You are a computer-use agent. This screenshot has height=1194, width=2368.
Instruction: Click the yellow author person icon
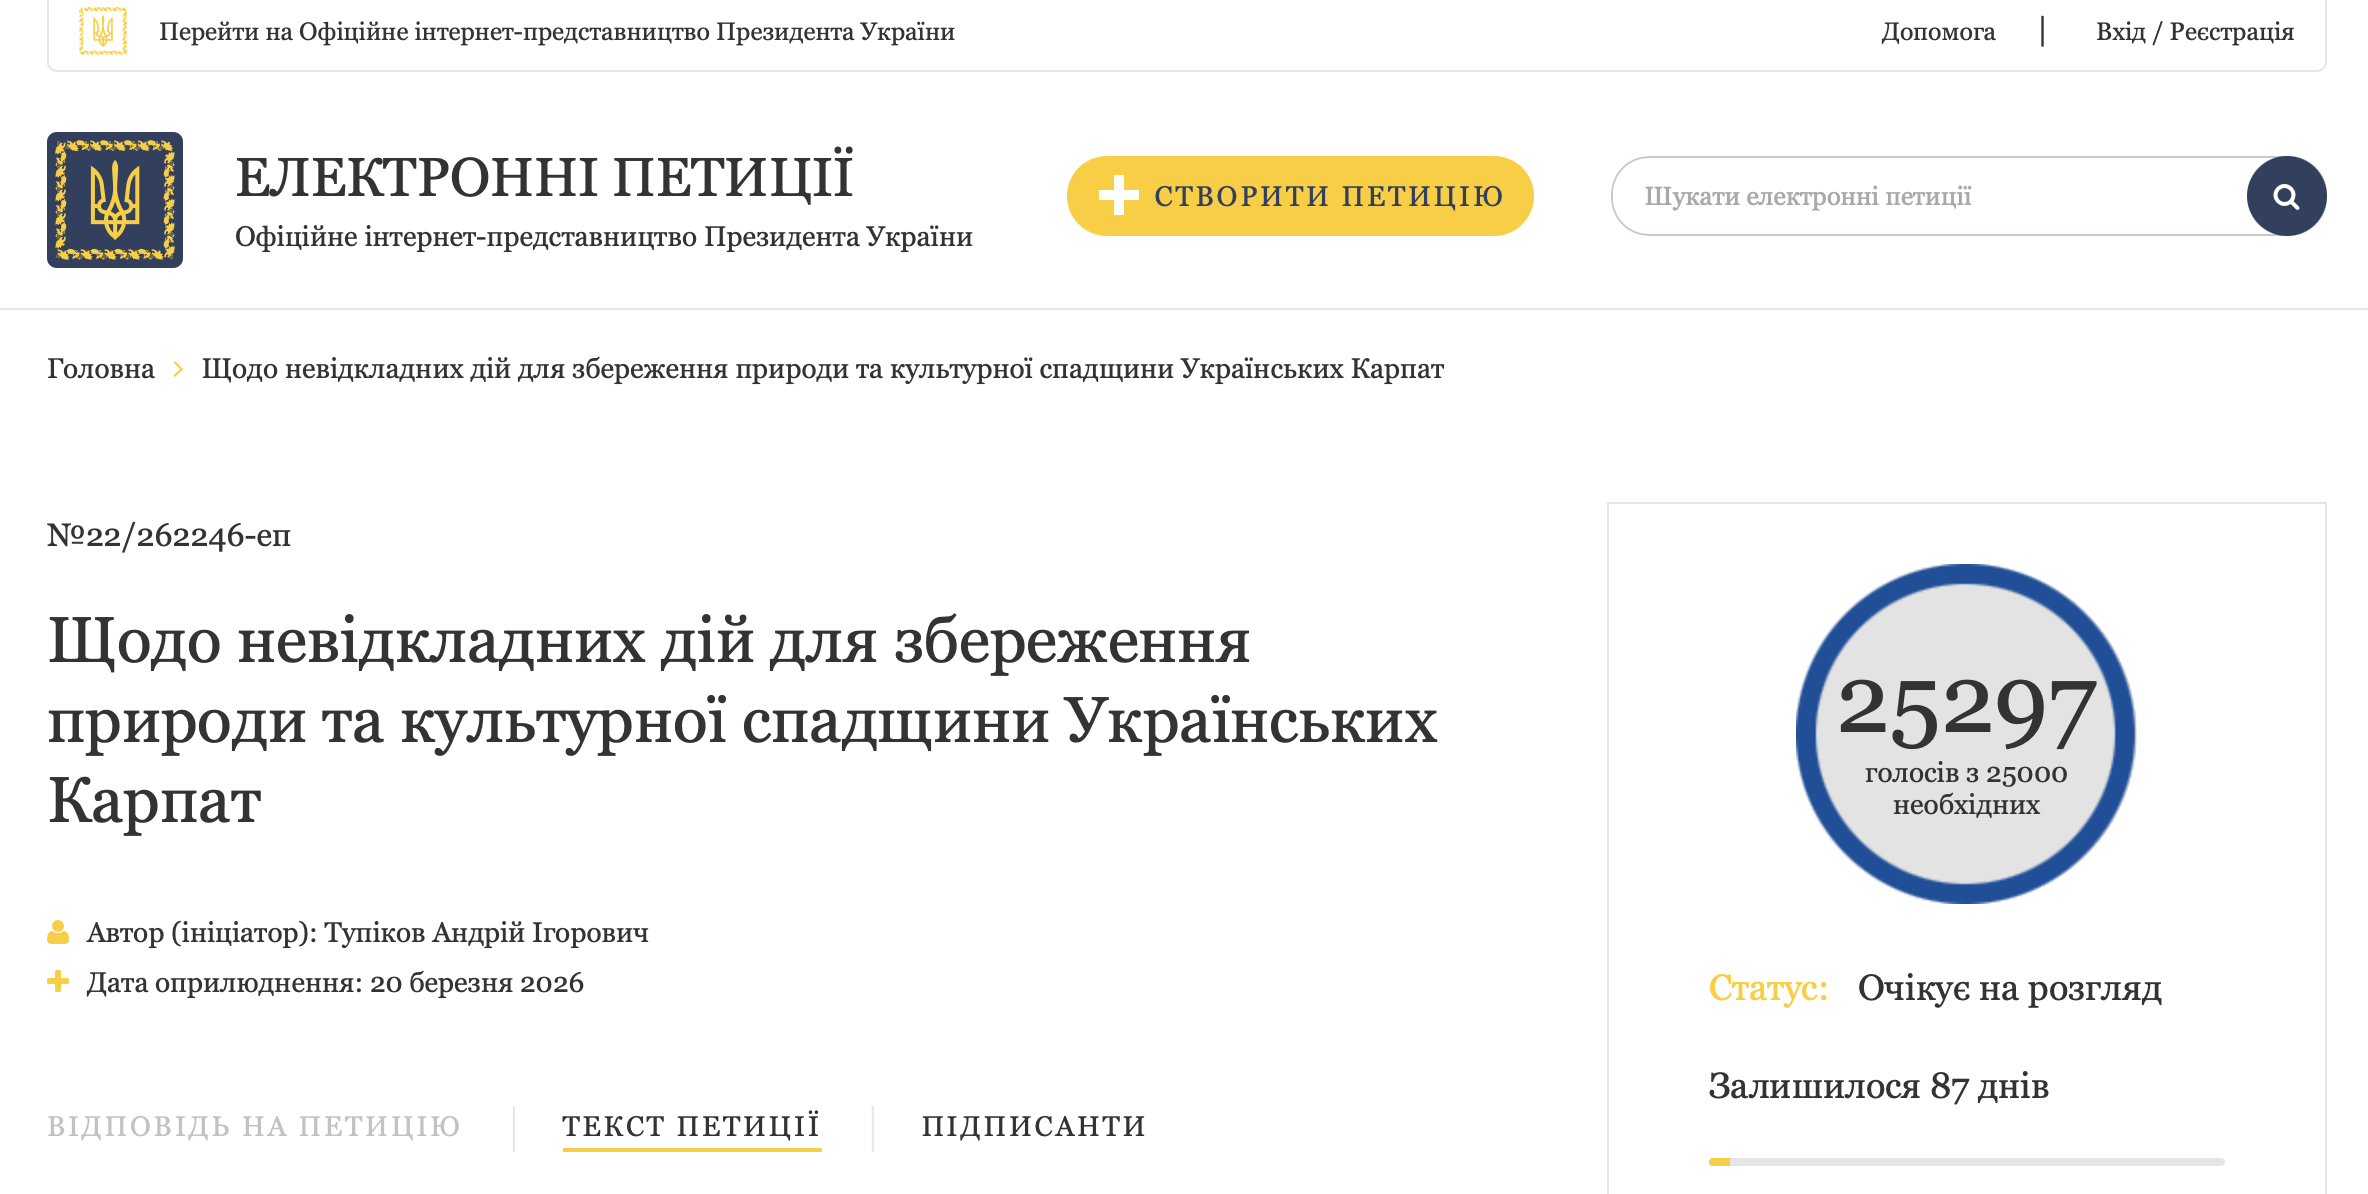click(58, 932)
